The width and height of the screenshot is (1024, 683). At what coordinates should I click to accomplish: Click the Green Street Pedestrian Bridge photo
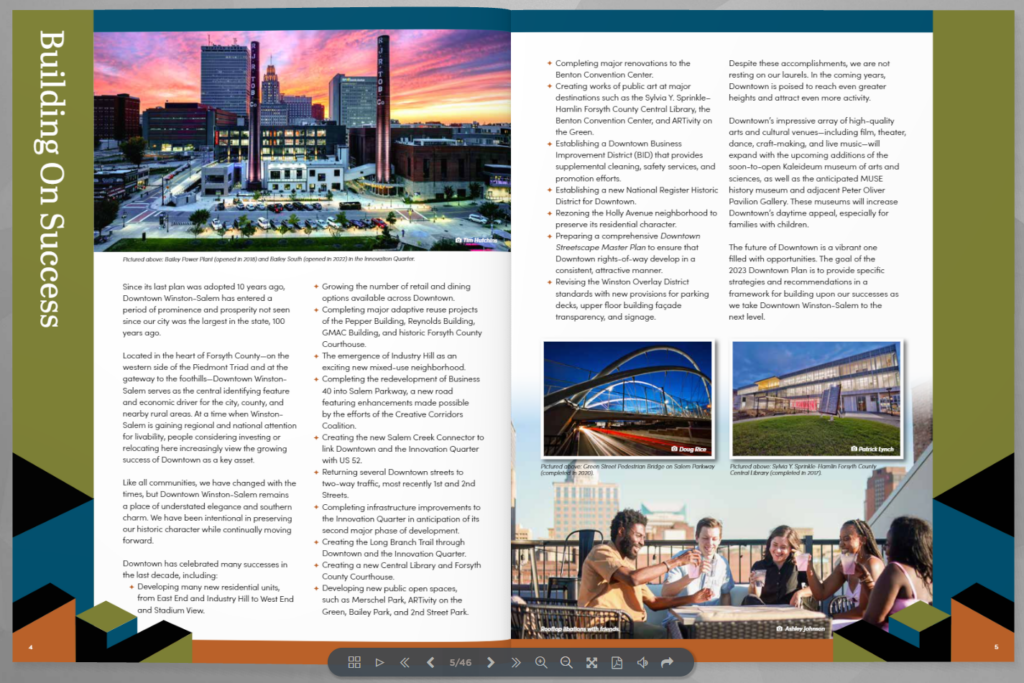627,400
